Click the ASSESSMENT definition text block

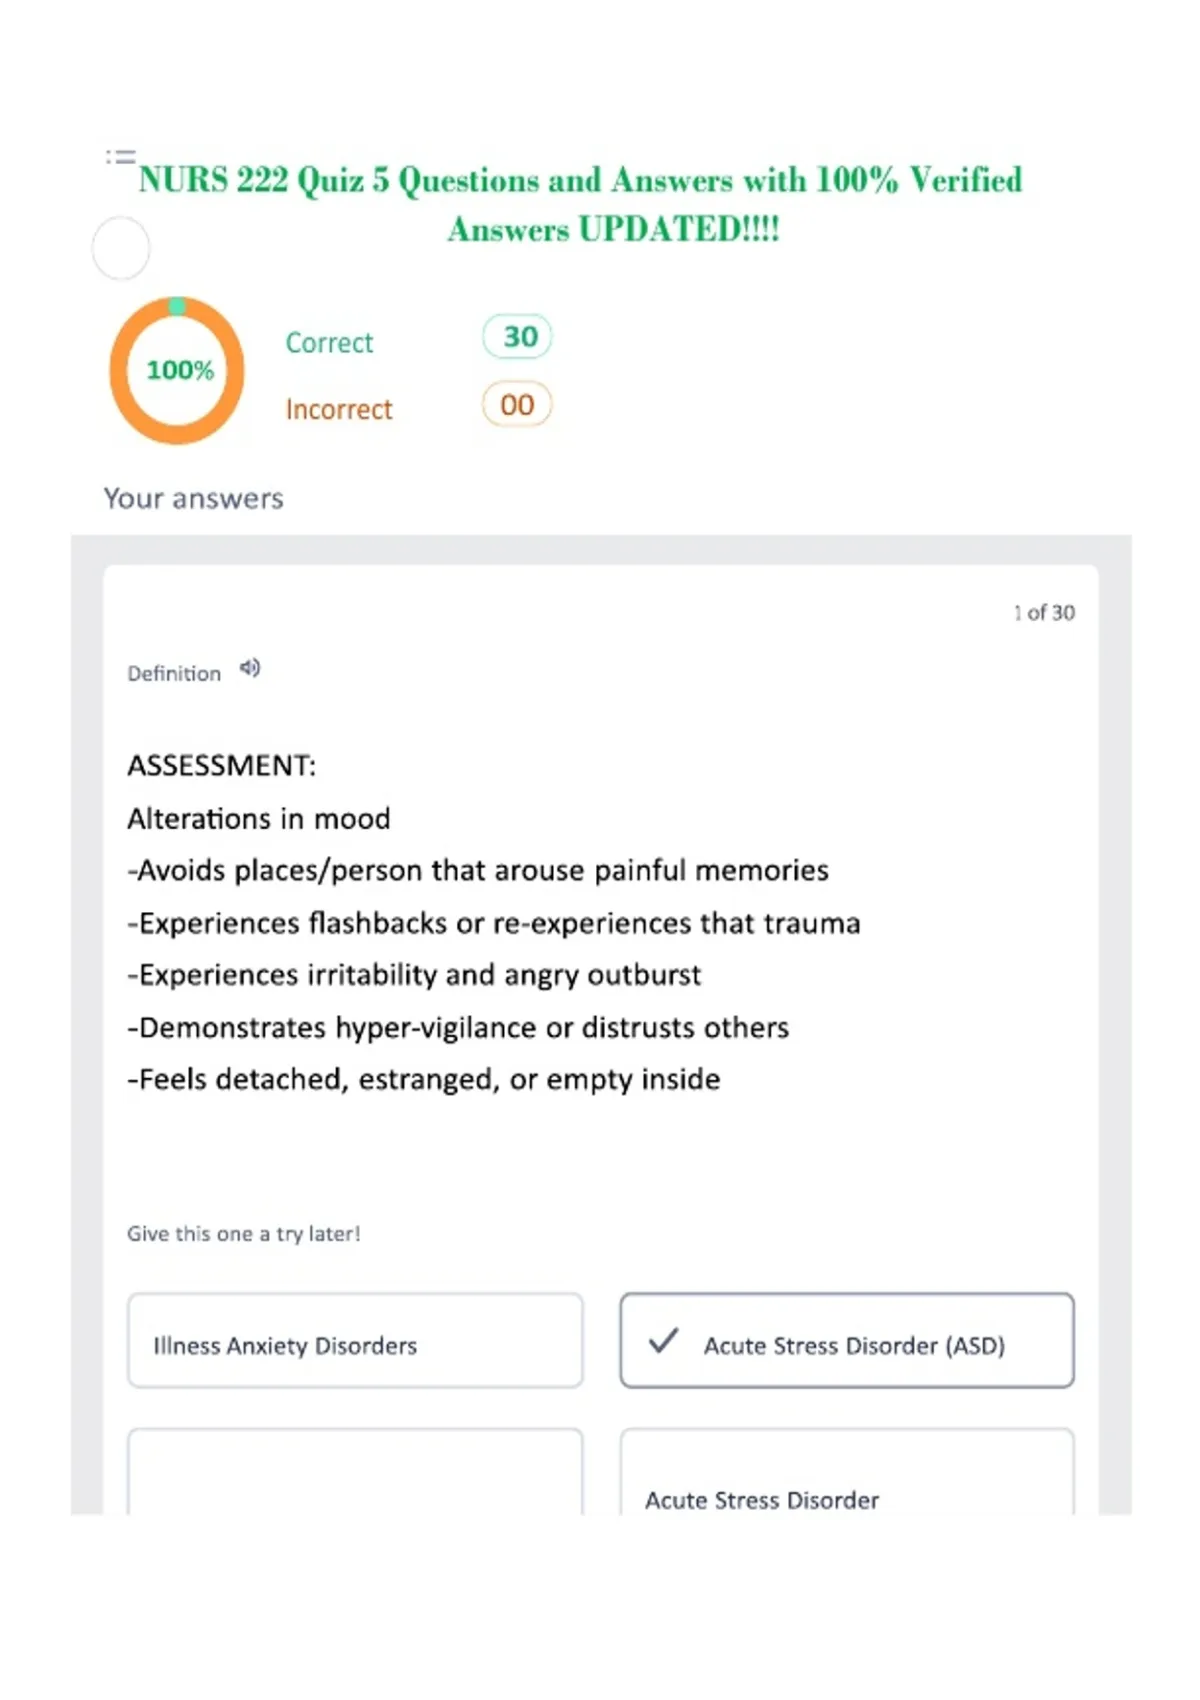(x=494, y=922)
